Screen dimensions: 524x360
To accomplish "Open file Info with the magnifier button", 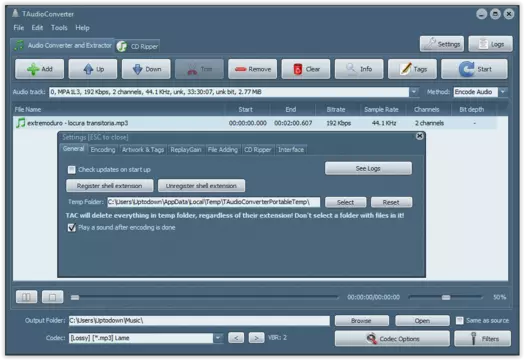I will (359, 69).
